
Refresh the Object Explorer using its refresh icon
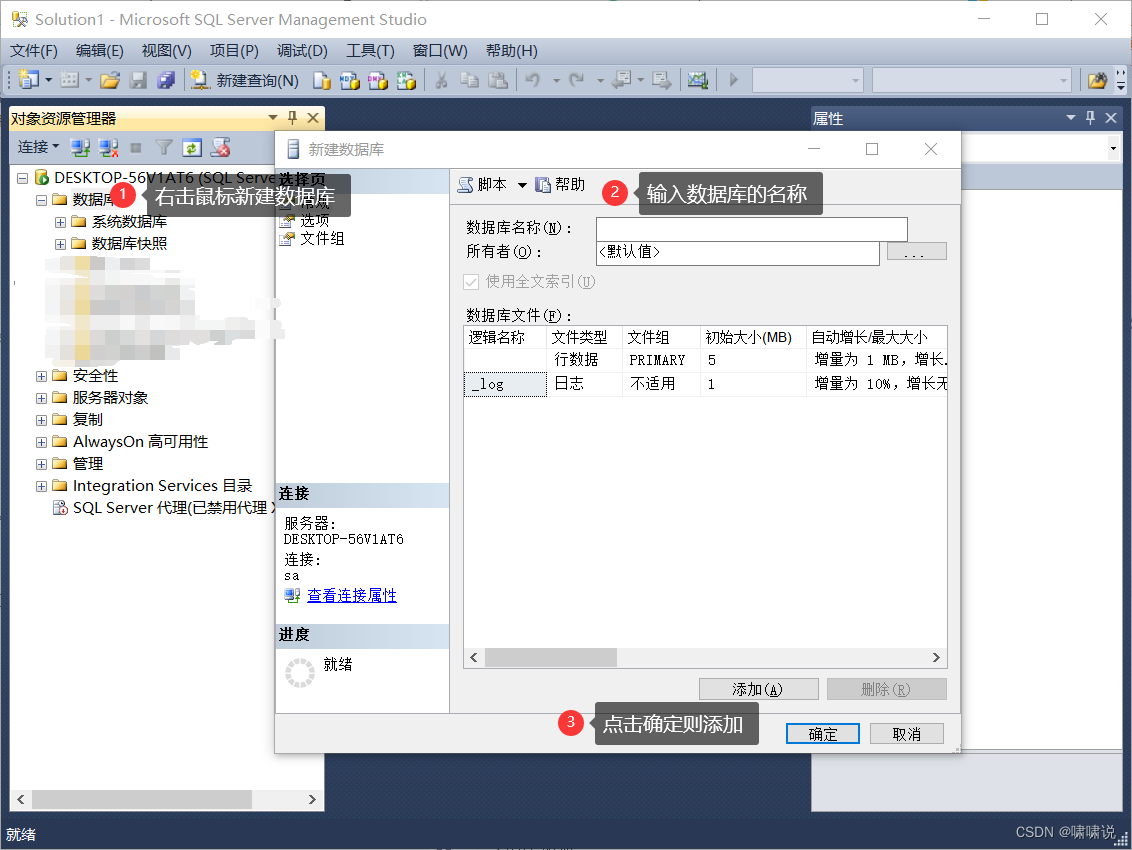coord(193,147)
